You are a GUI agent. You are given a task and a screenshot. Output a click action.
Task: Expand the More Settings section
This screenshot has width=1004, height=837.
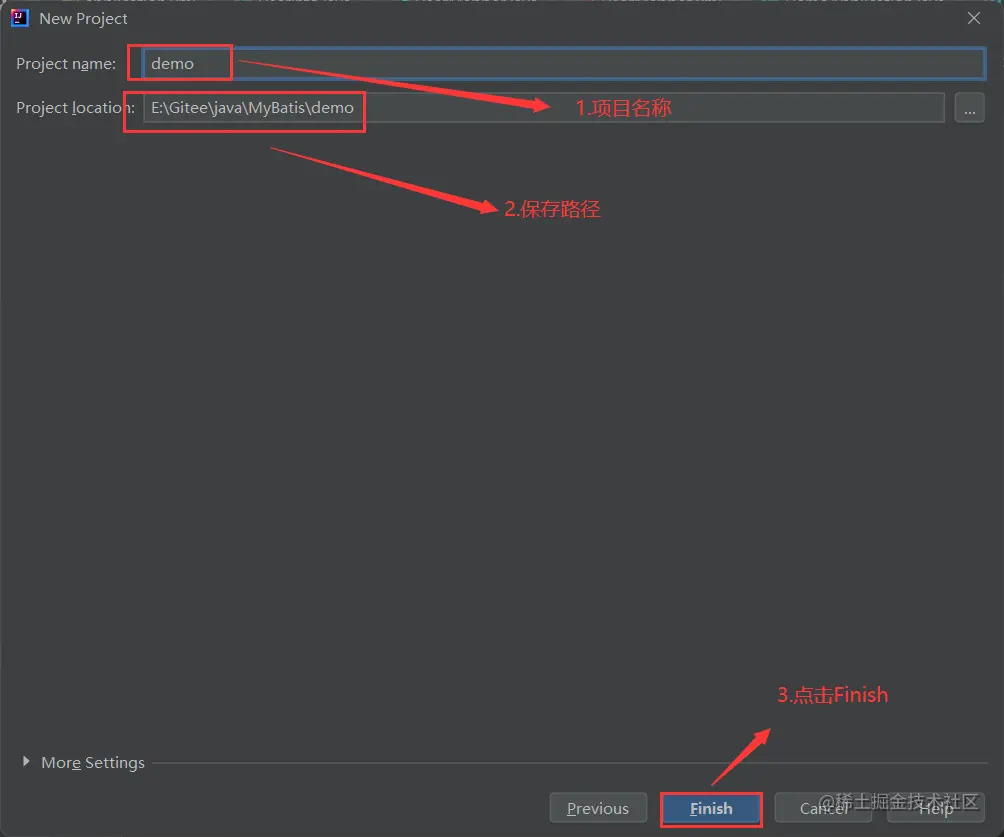pyautogui.click(x=26, y=761)
